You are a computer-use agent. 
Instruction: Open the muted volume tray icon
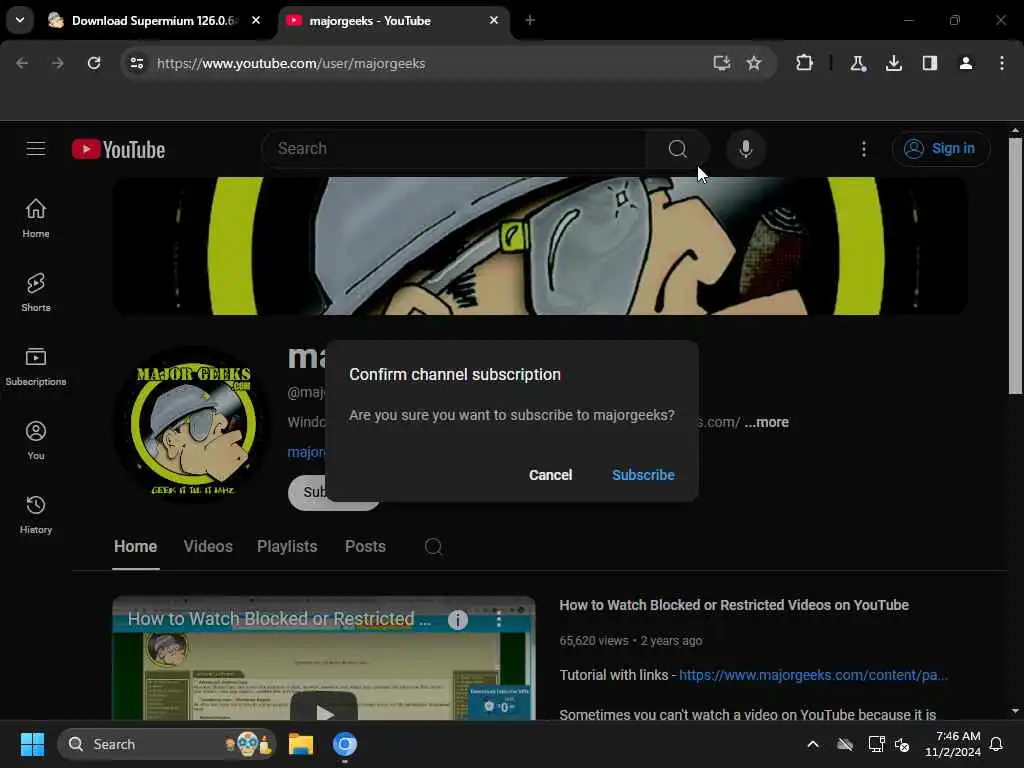click(x=902, y=744)
